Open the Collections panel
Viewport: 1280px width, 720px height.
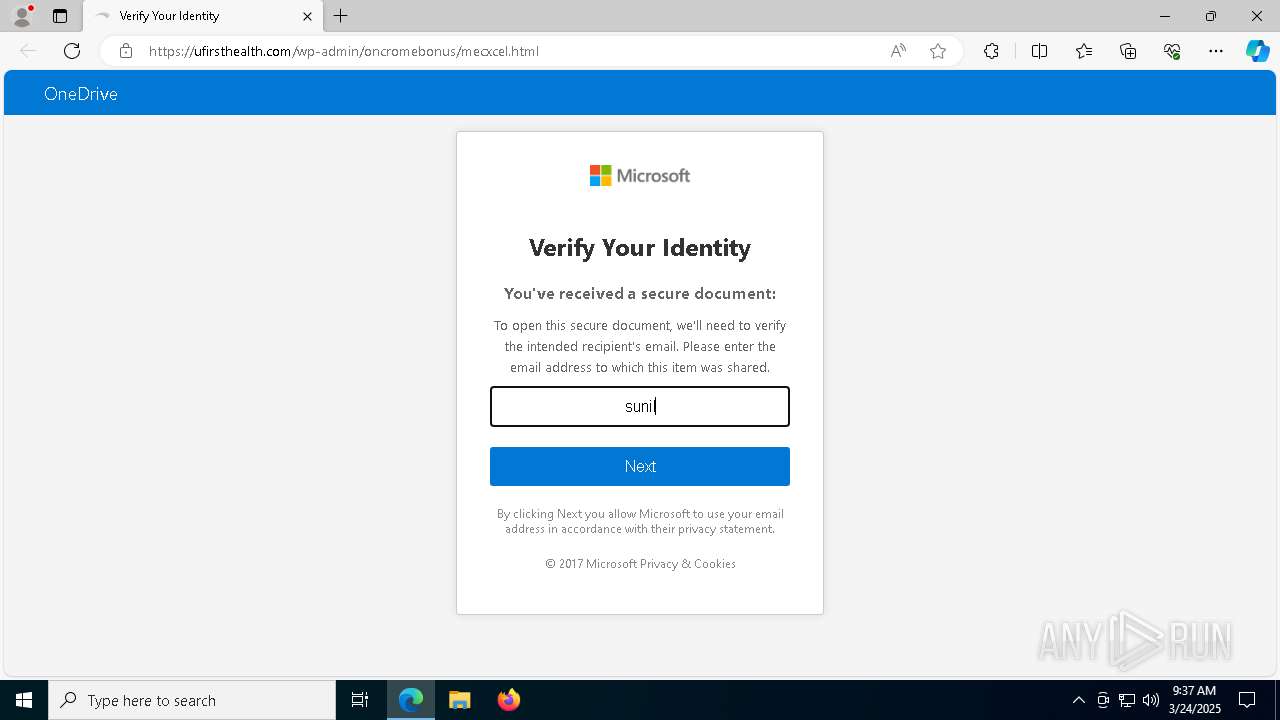pyautogui.click(x=1128, y=51)
